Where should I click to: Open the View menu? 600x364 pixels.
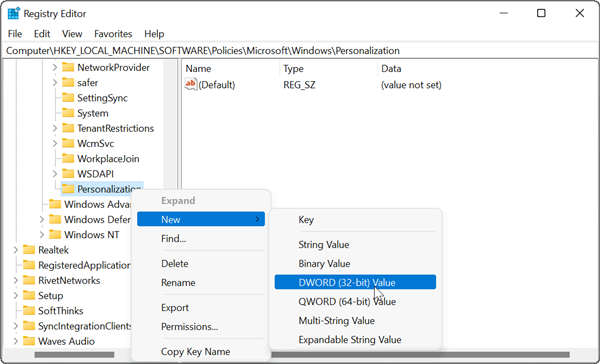pyautogui.click(x=72, y=34)
